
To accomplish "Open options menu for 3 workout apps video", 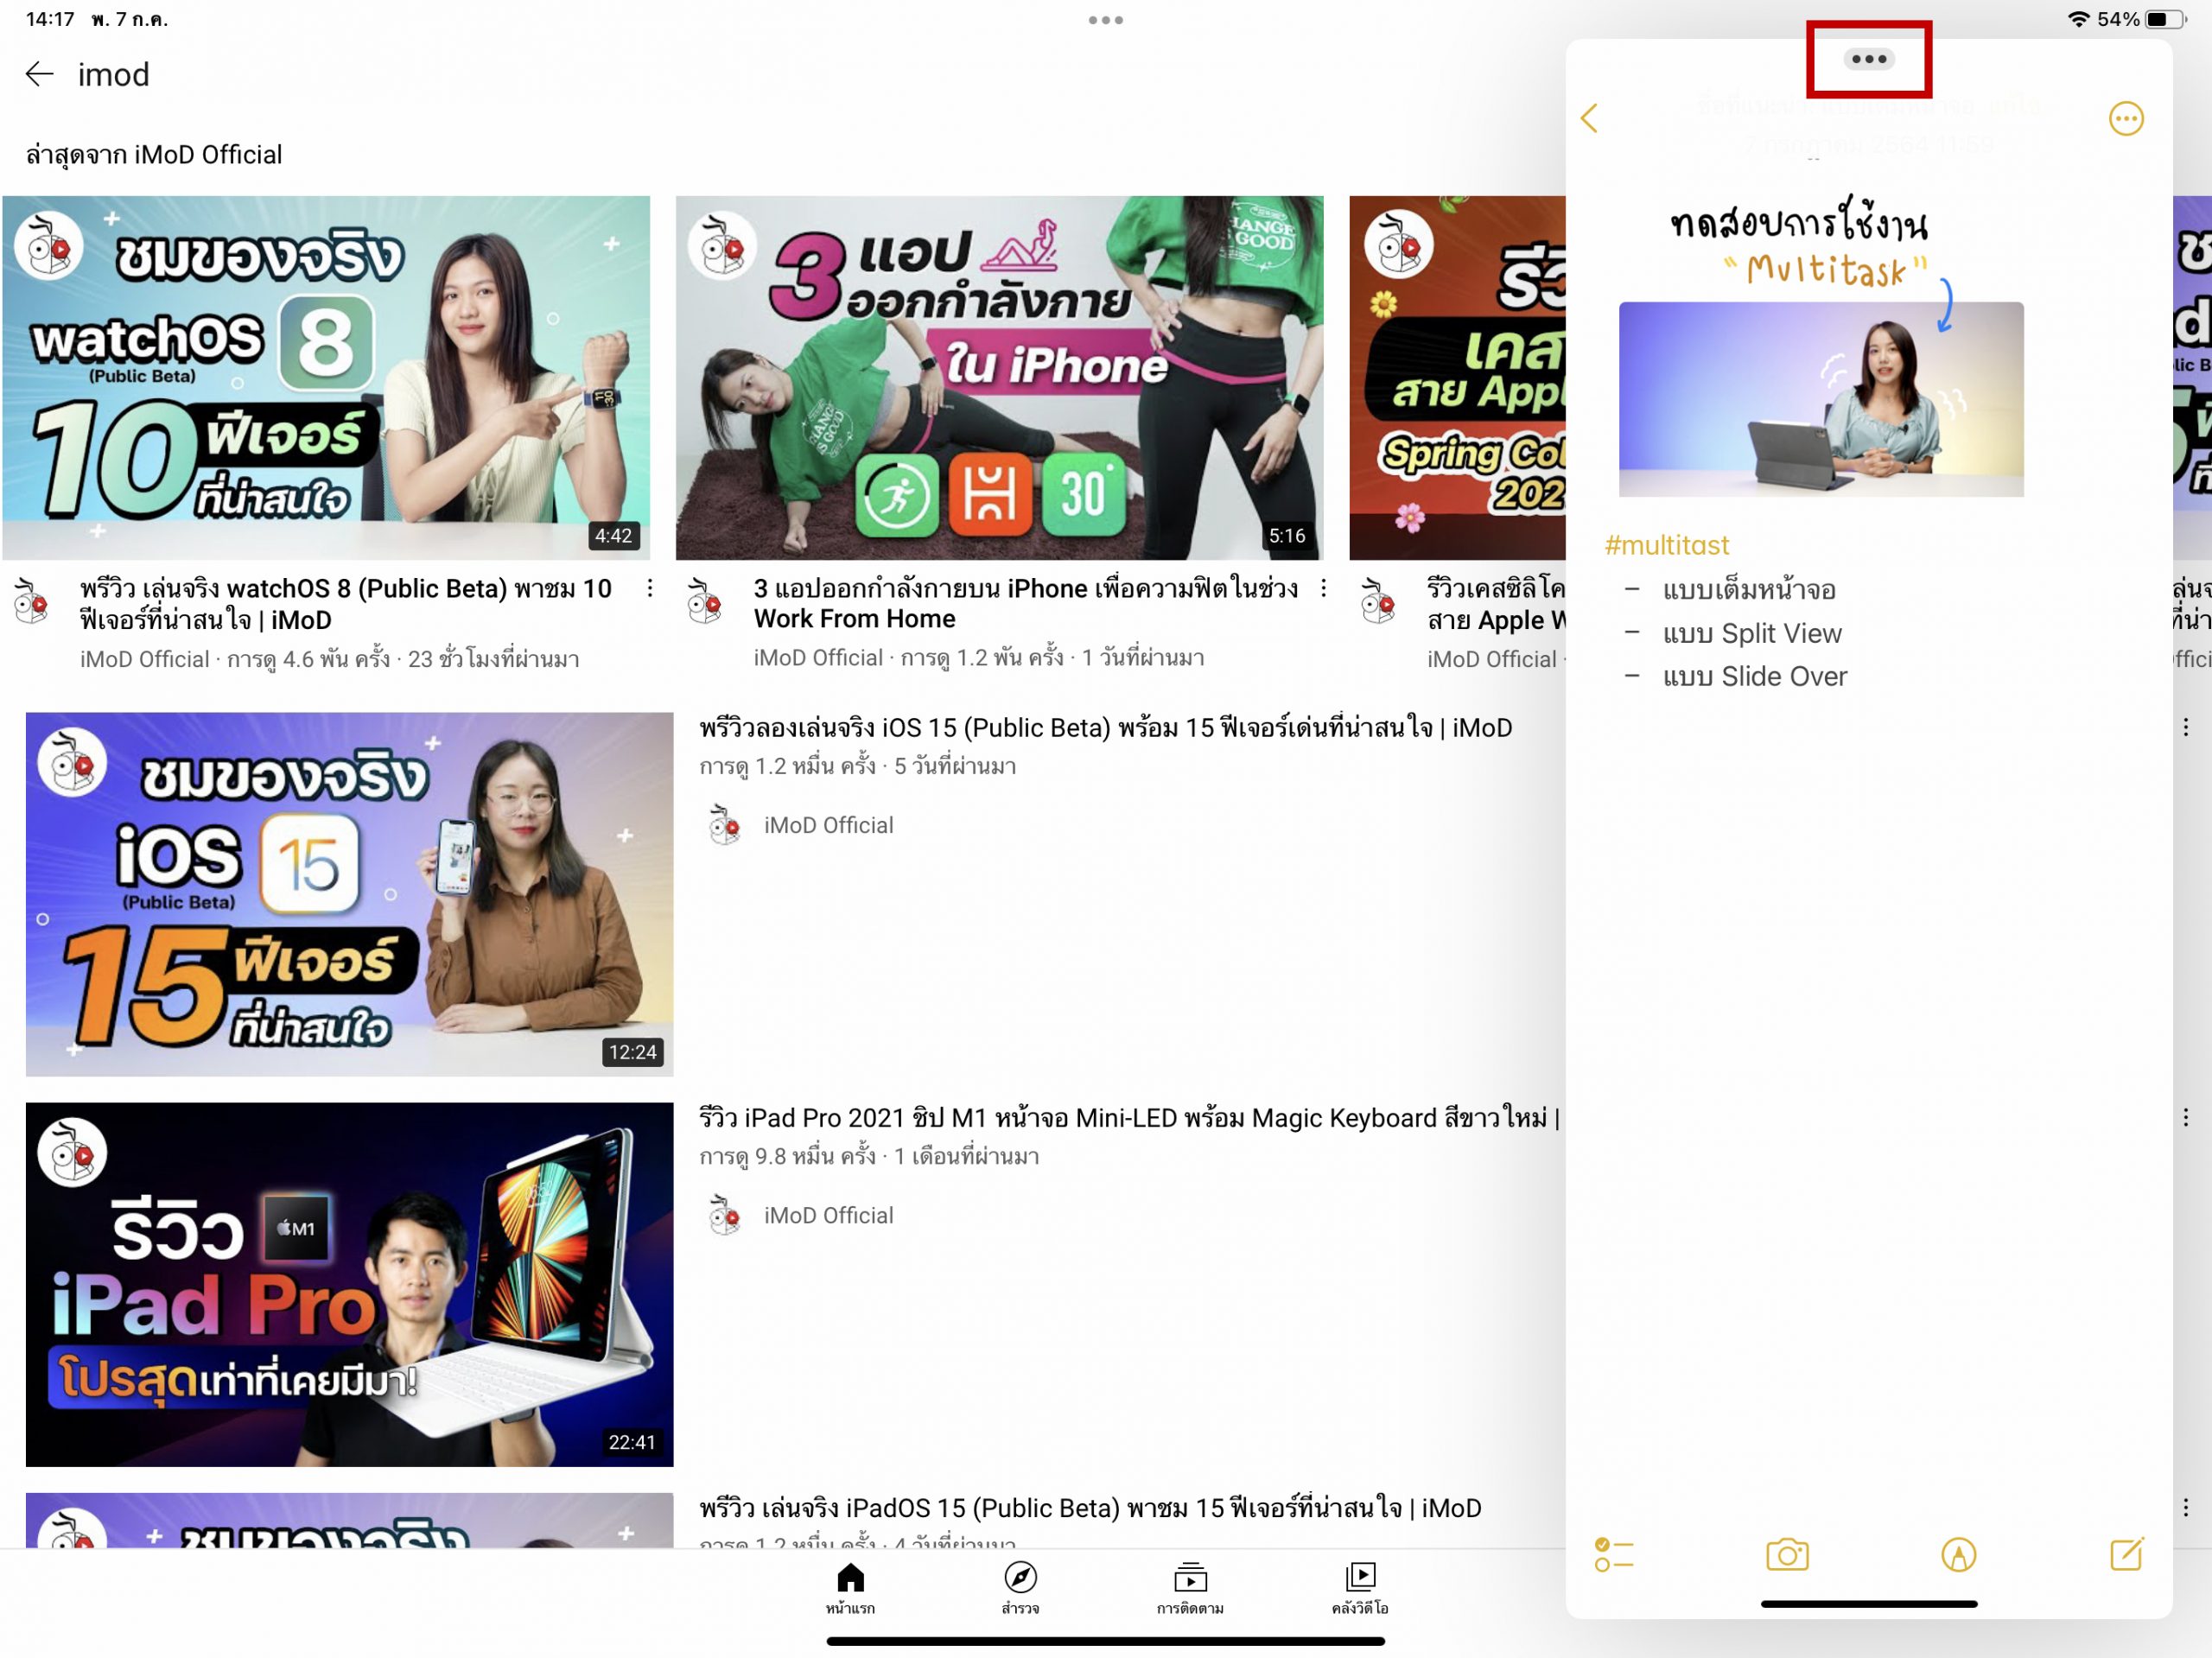I will tap(1323, 588).
